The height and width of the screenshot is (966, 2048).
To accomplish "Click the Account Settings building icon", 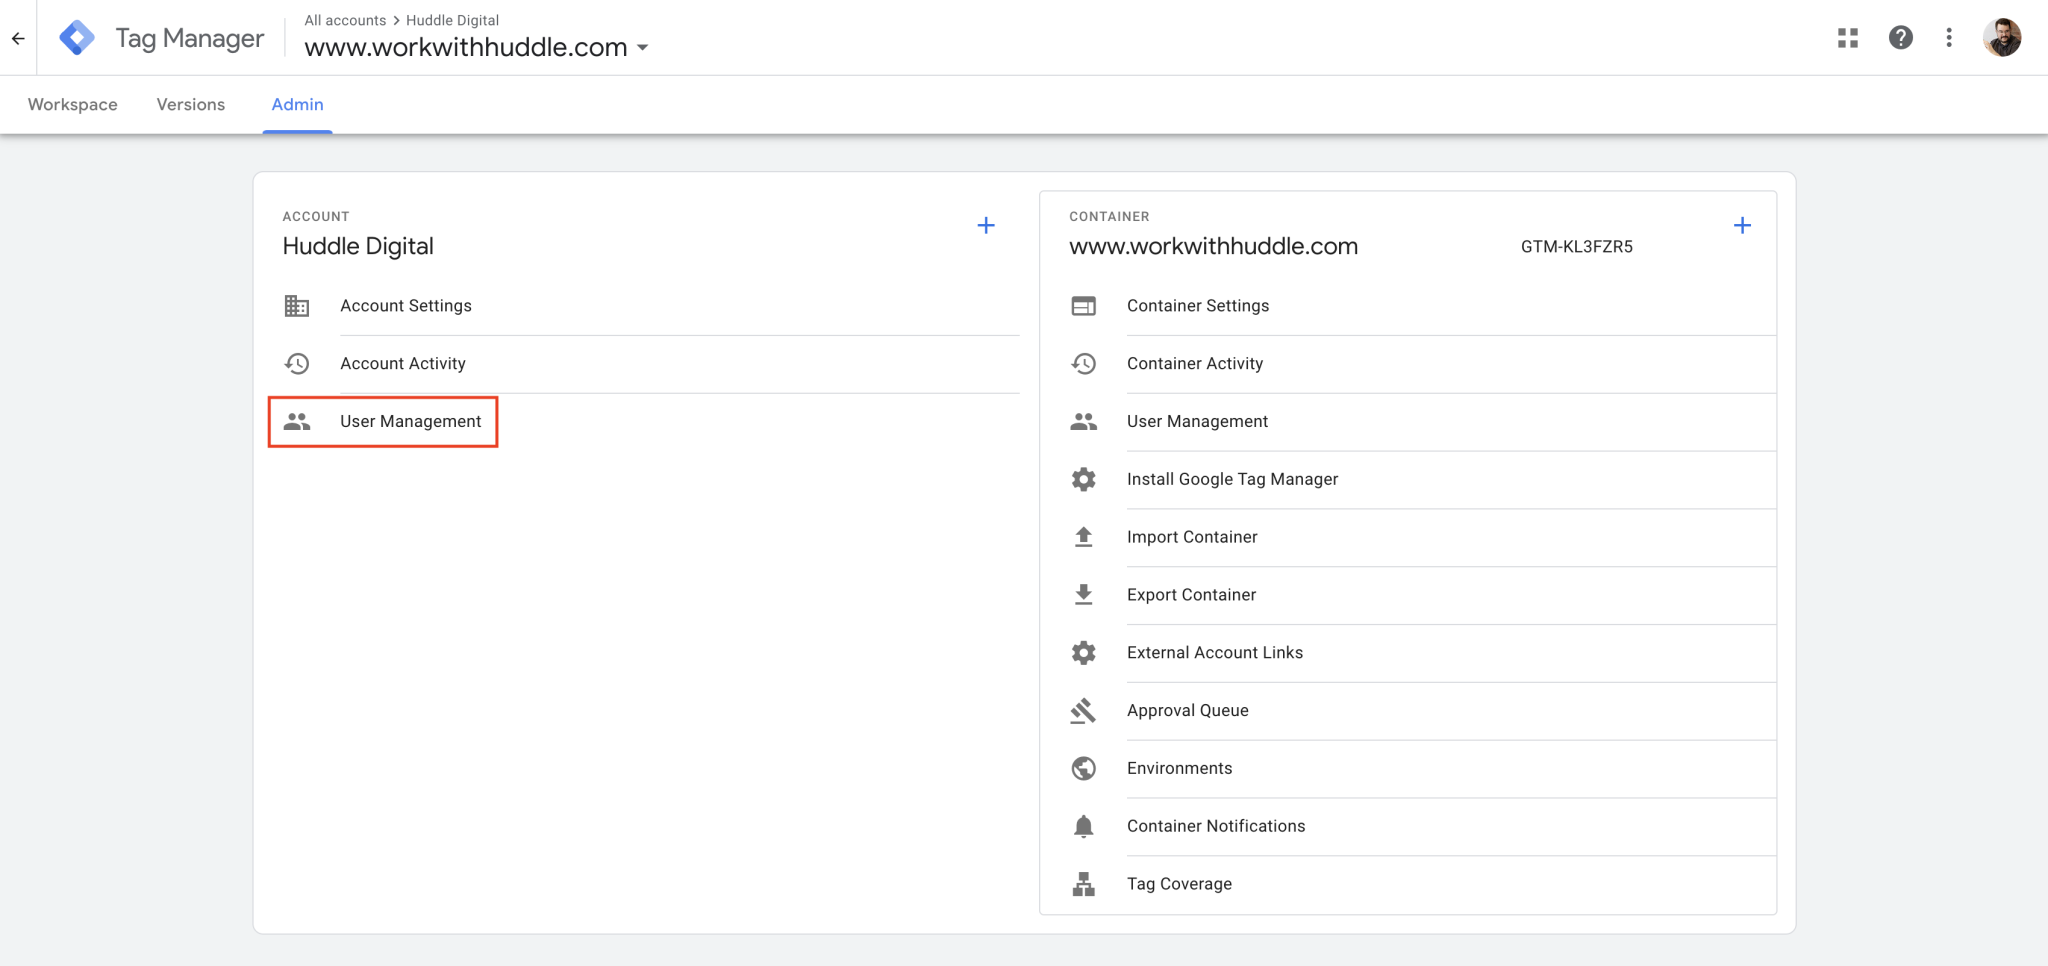I will 297,306.
